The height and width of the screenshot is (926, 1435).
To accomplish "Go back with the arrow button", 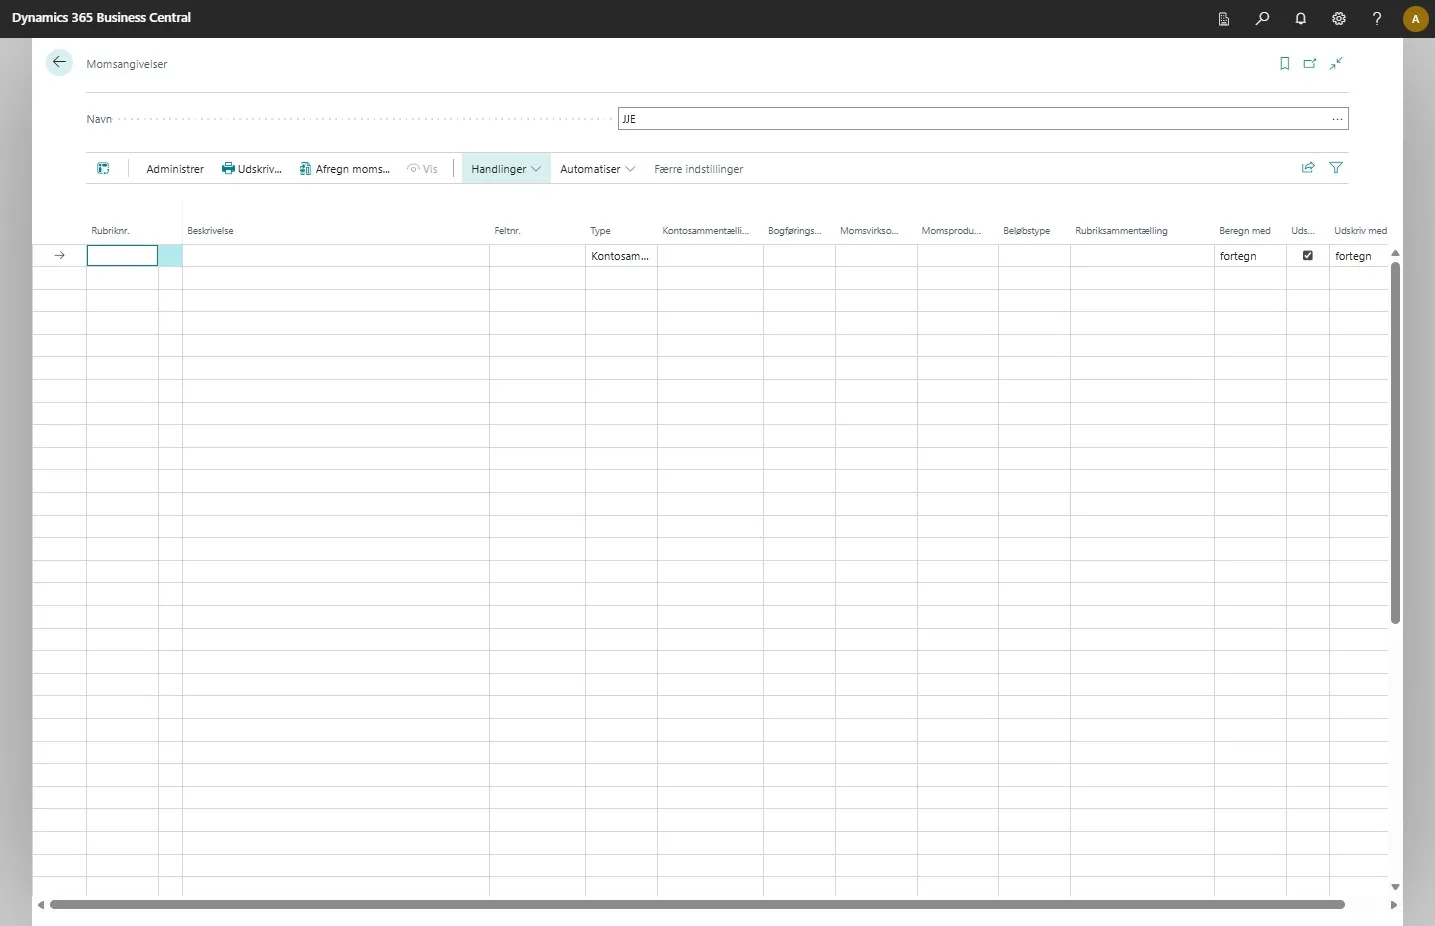I will click(59, 62).
